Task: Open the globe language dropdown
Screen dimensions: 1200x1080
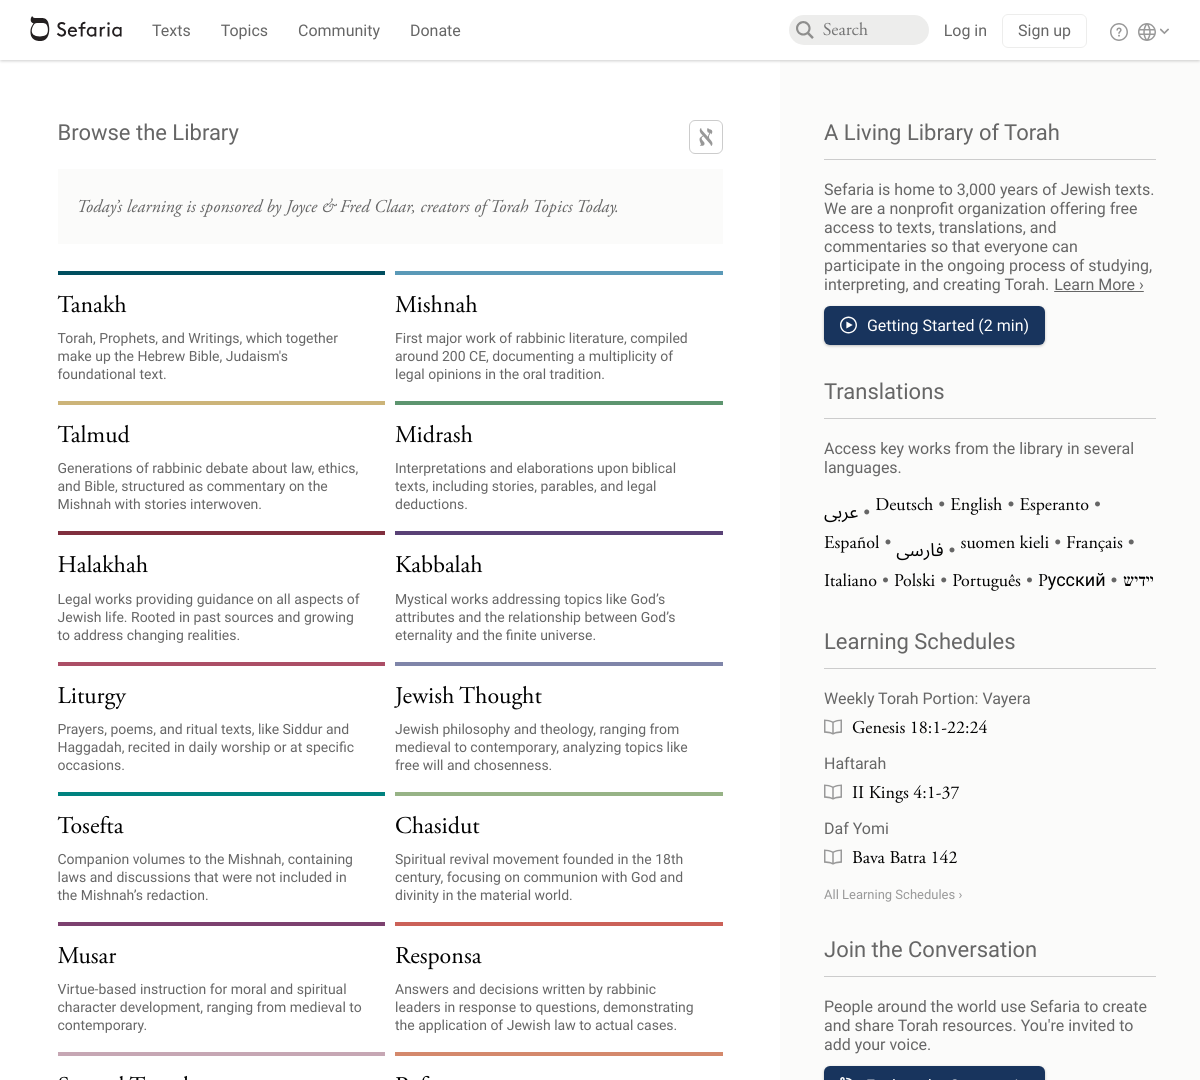Action: [x=1153, y=32]
